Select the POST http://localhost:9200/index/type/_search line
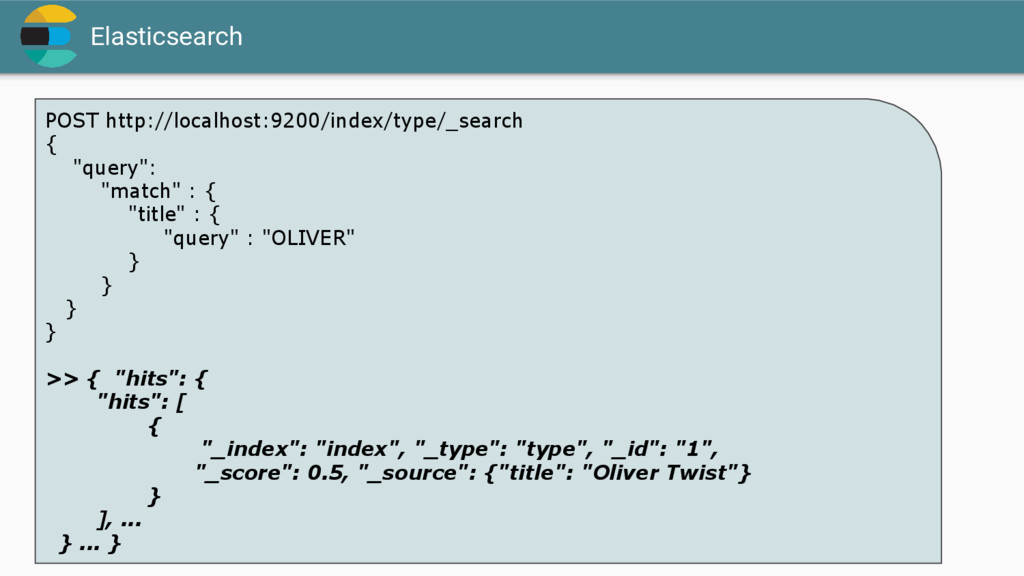This screenshot has height=576, width=1024. point(284,121)
